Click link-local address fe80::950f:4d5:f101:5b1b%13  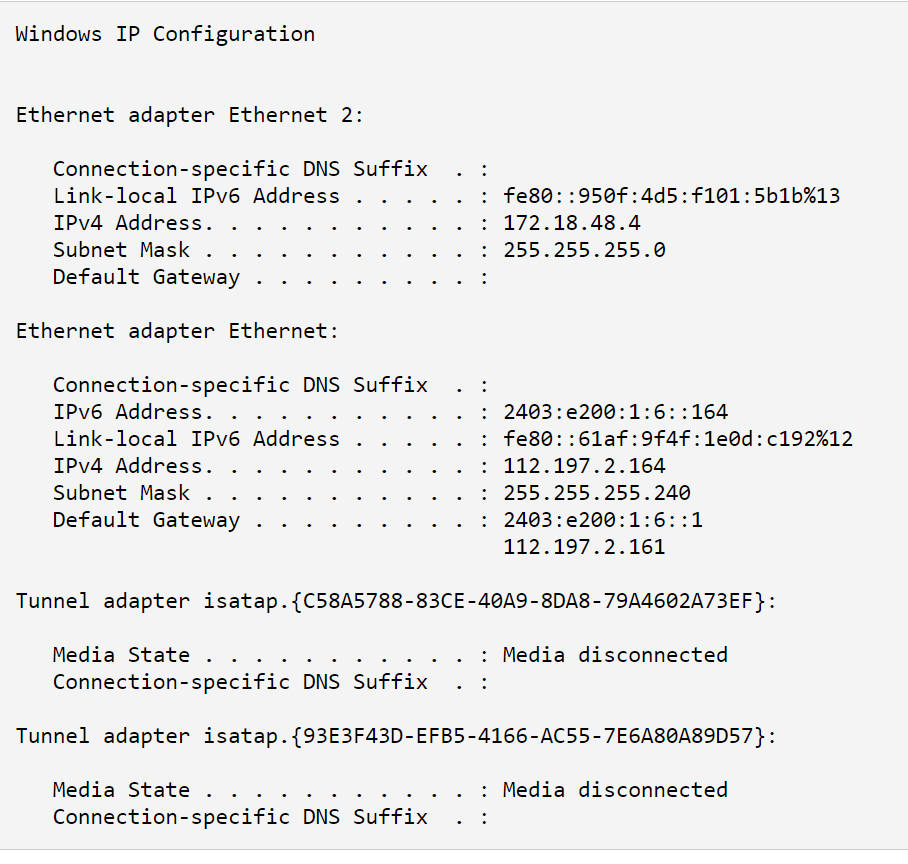[x=671, y=196]
